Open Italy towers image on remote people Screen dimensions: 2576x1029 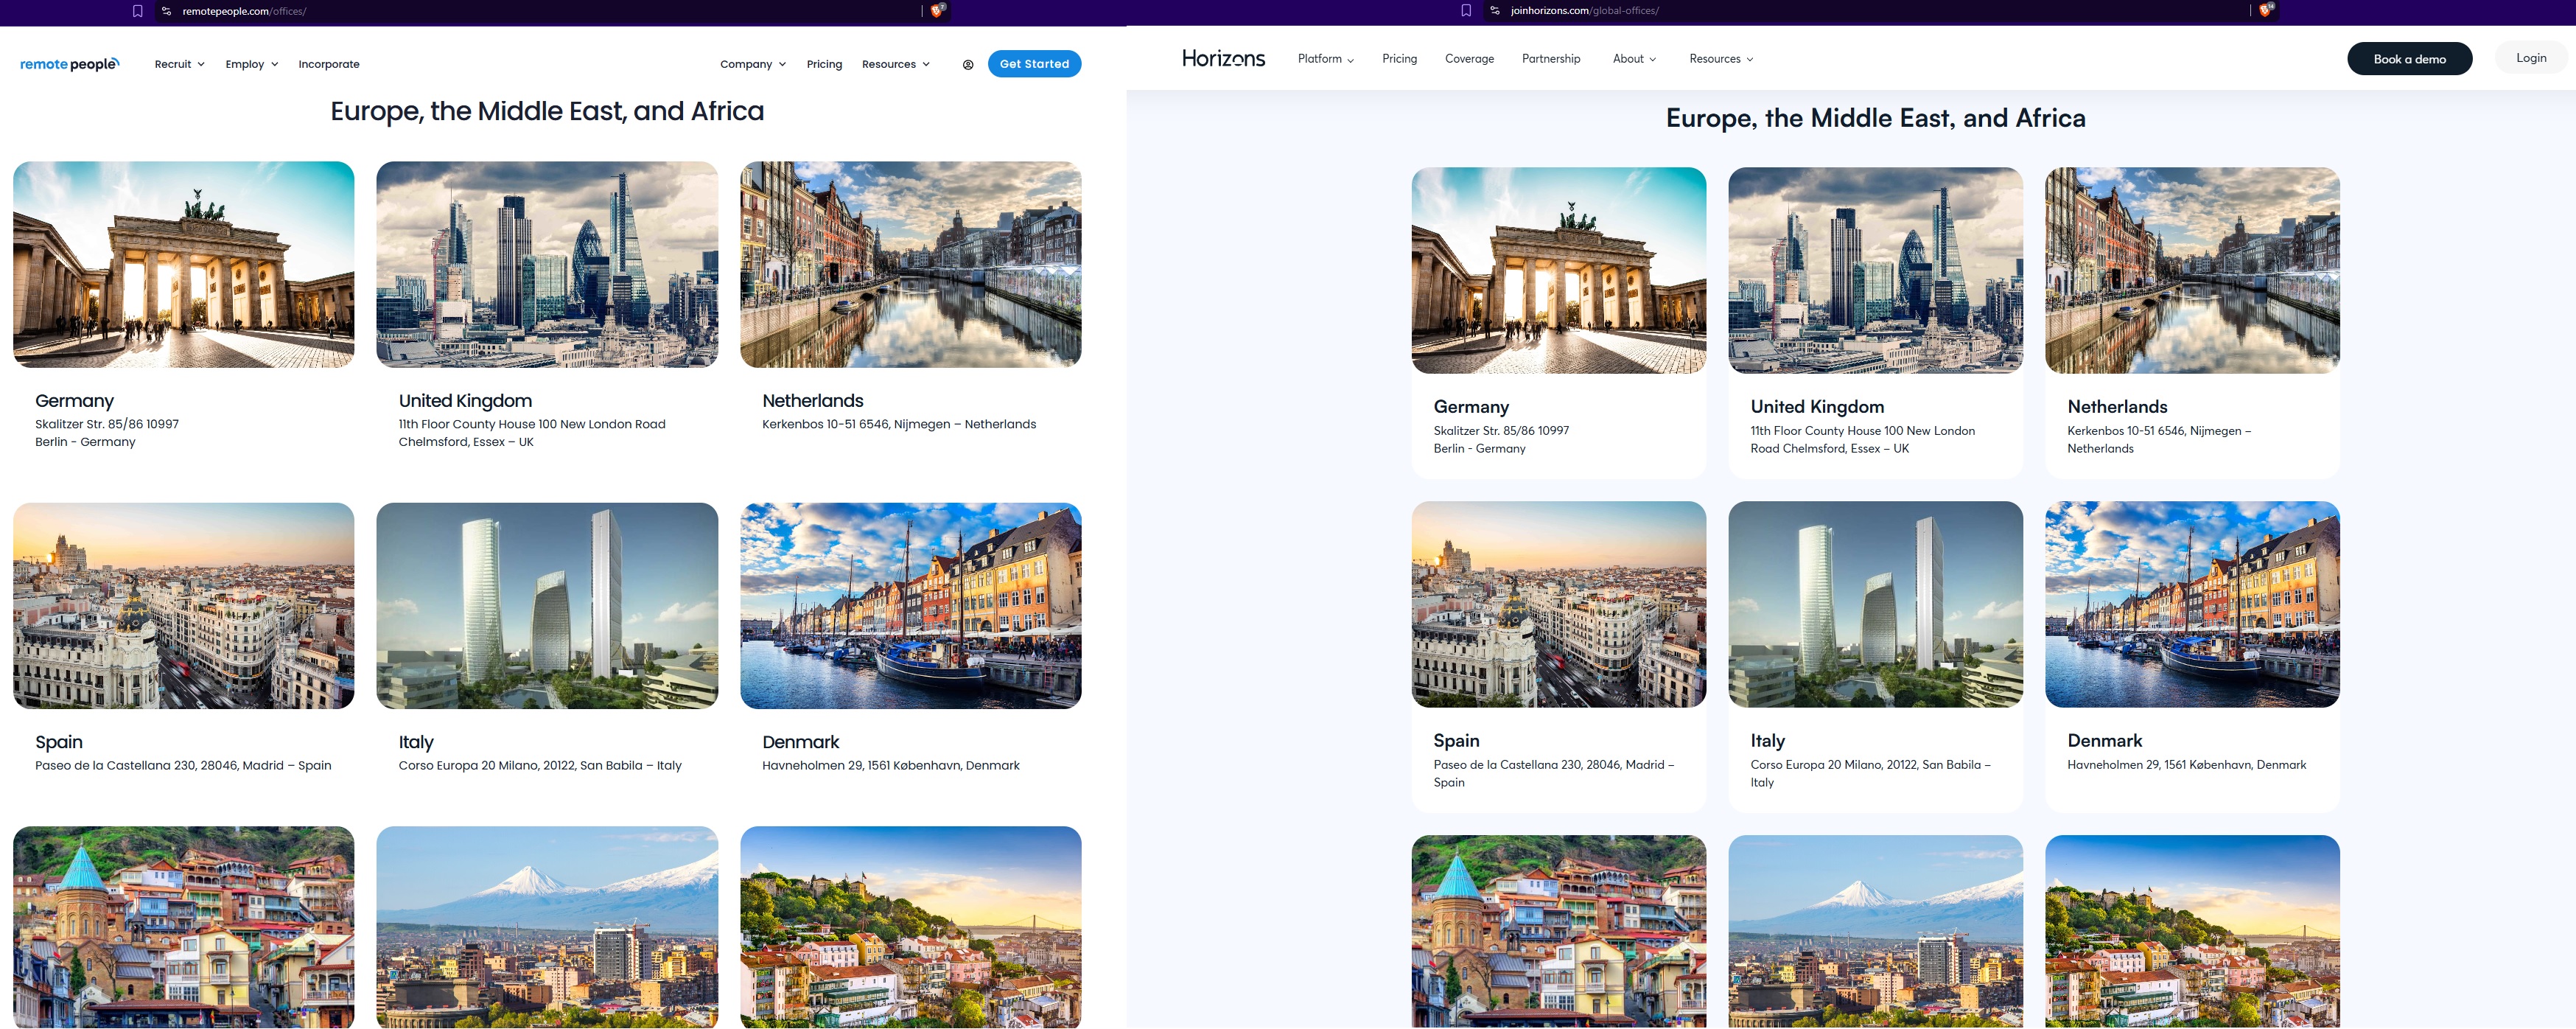[x=547, y=605]
